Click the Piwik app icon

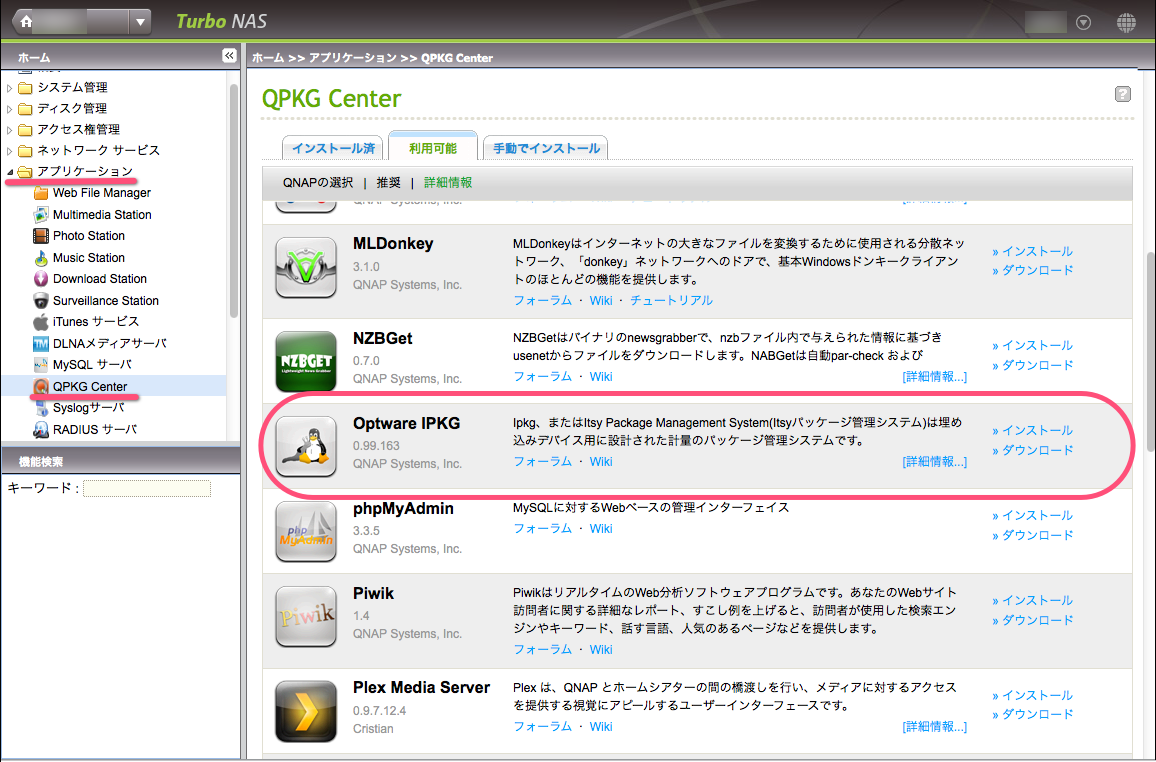[x=306, y=616]
